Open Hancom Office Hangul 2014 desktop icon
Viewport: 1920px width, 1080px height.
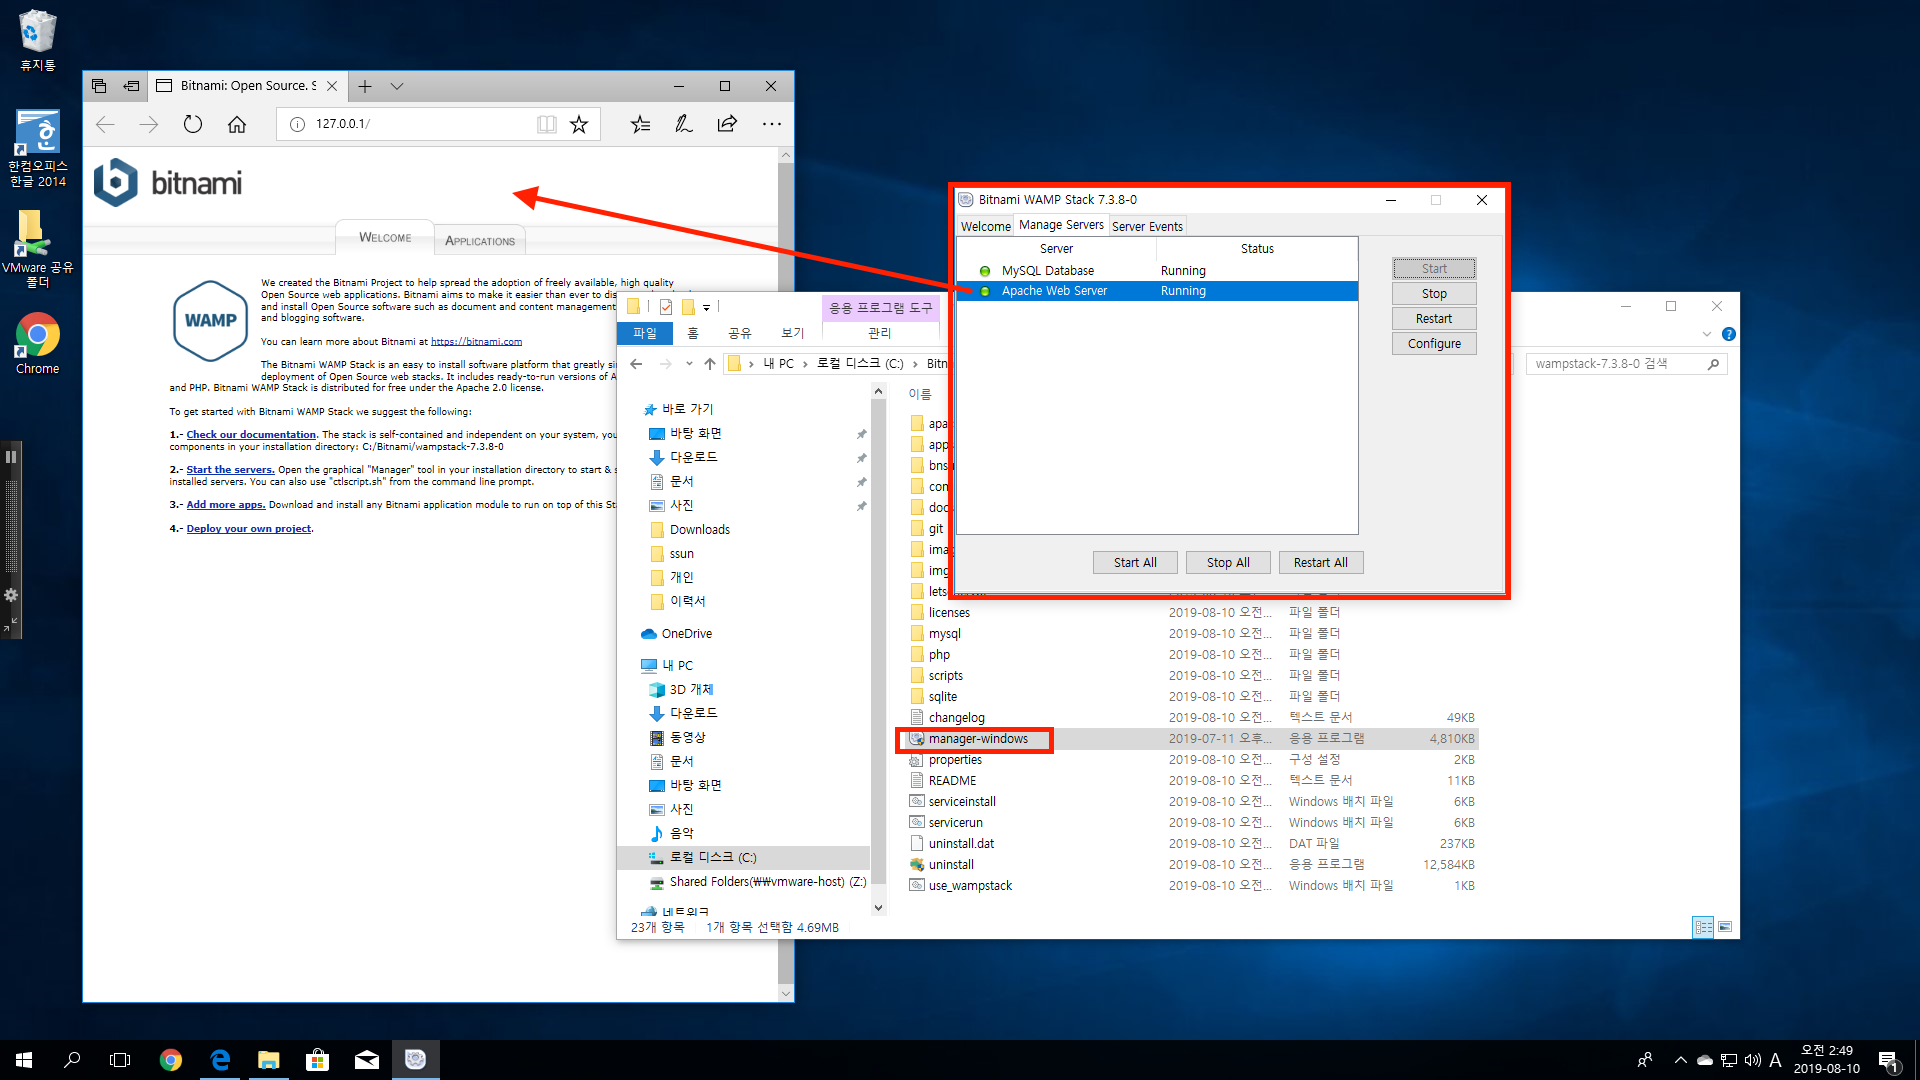coord(37,148)
